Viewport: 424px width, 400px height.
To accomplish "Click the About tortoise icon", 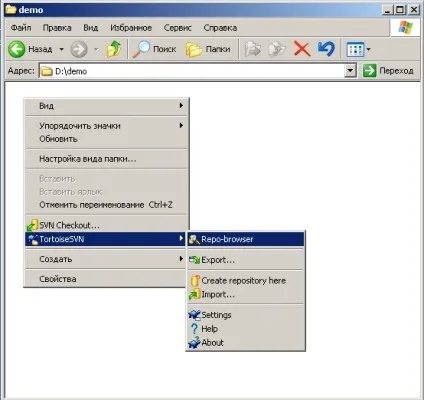I will pos(194,343).
